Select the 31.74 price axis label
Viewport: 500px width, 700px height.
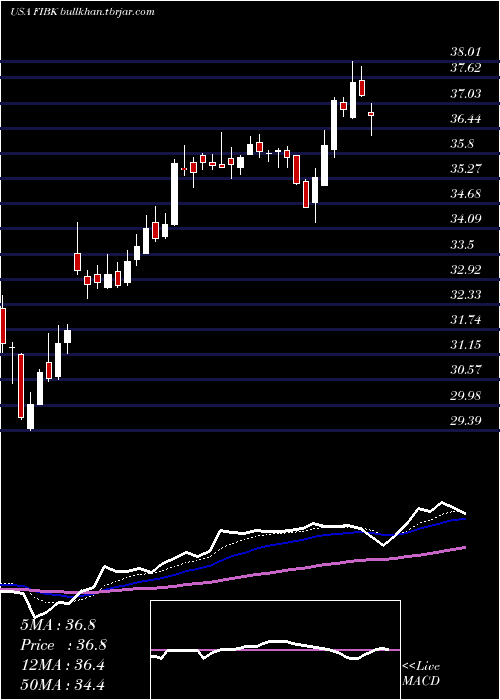coord(466,320)
